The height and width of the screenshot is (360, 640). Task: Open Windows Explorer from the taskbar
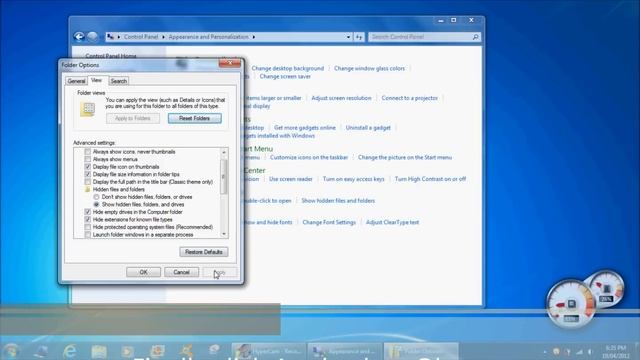(99, 351)
